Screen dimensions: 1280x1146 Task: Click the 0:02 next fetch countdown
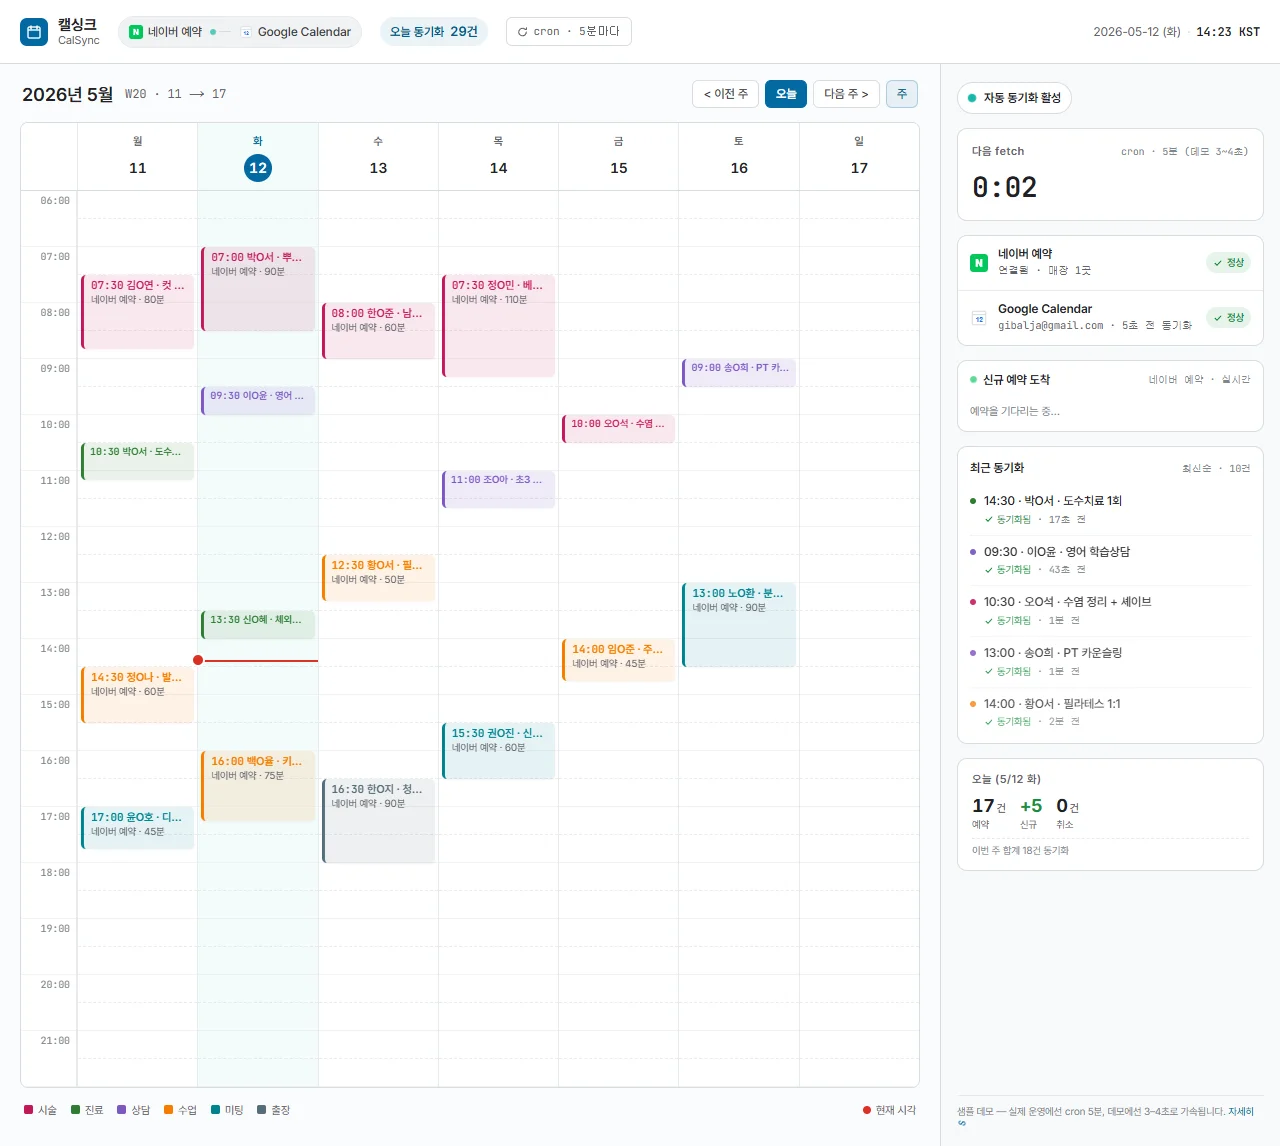pyautogui.click(x=1005, y=187)
